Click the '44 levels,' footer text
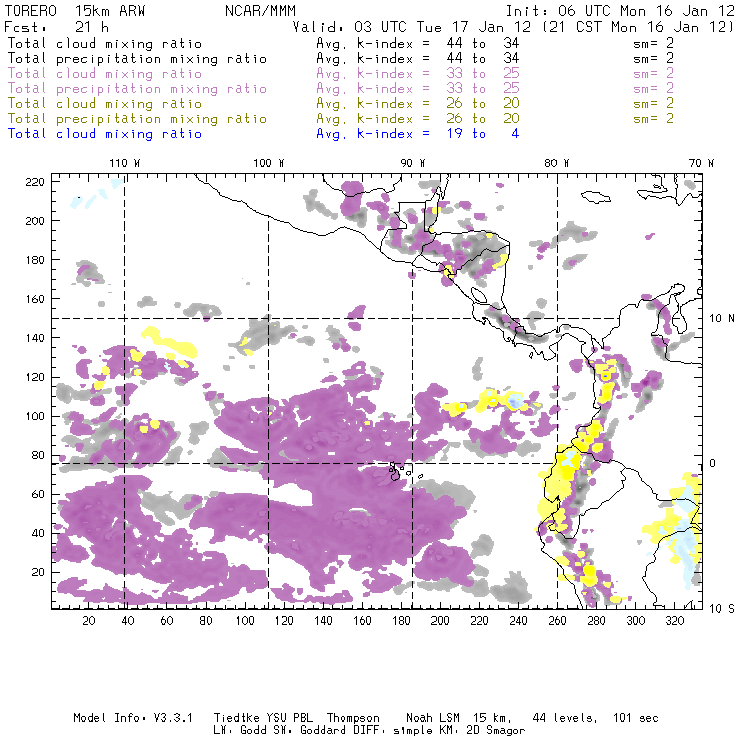 [565, 718]
